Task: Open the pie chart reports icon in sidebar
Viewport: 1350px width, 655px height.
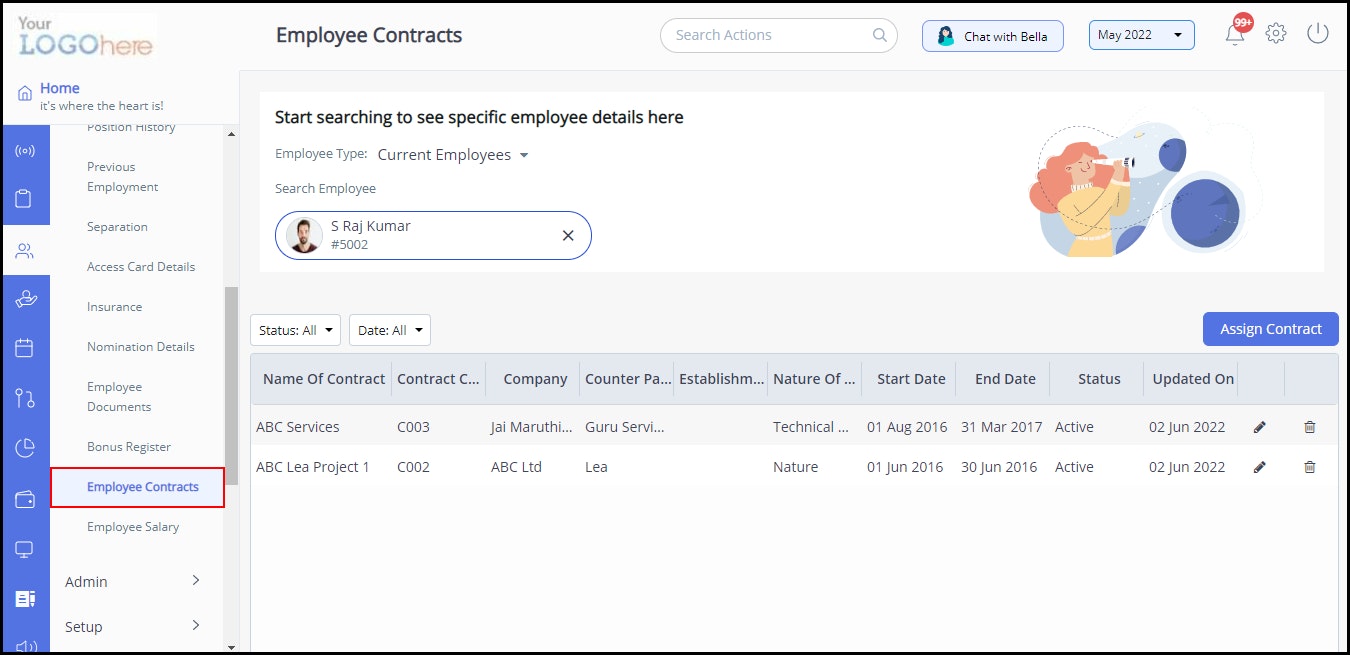Action: (25, 448)
